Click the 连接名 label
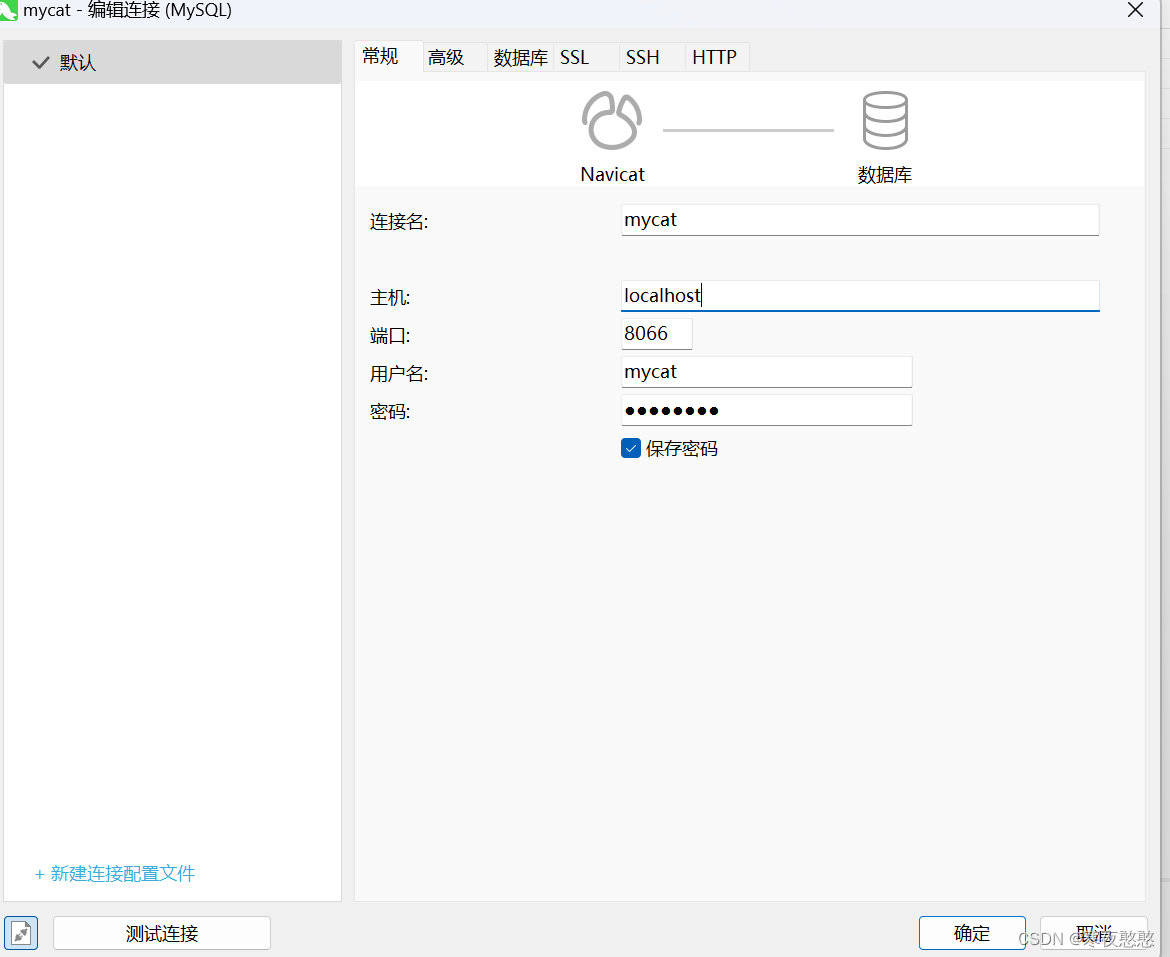The height and width of the screenshot is (957, 1170). tap(399, 222)
